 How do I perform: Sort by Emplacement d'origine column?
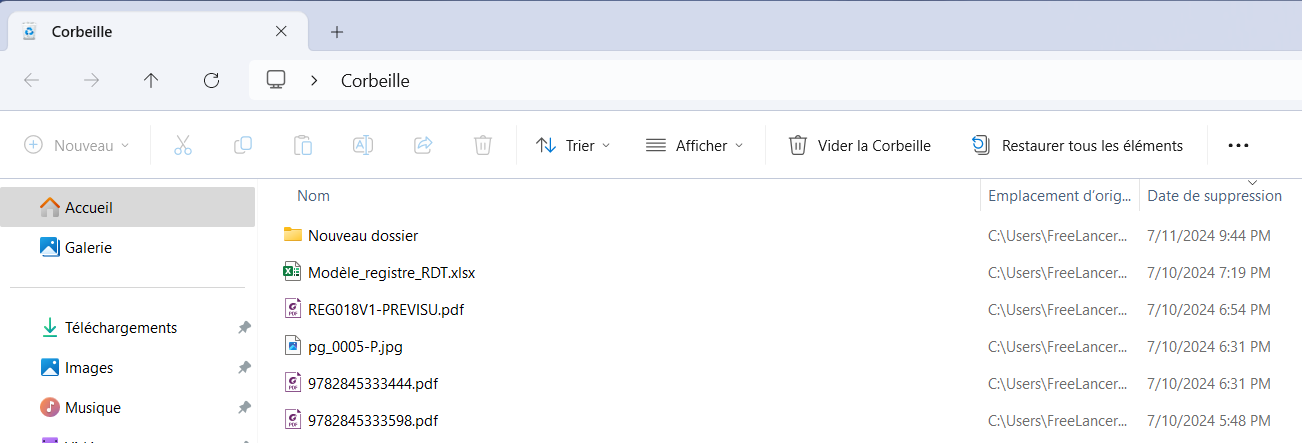point(1060,196)
